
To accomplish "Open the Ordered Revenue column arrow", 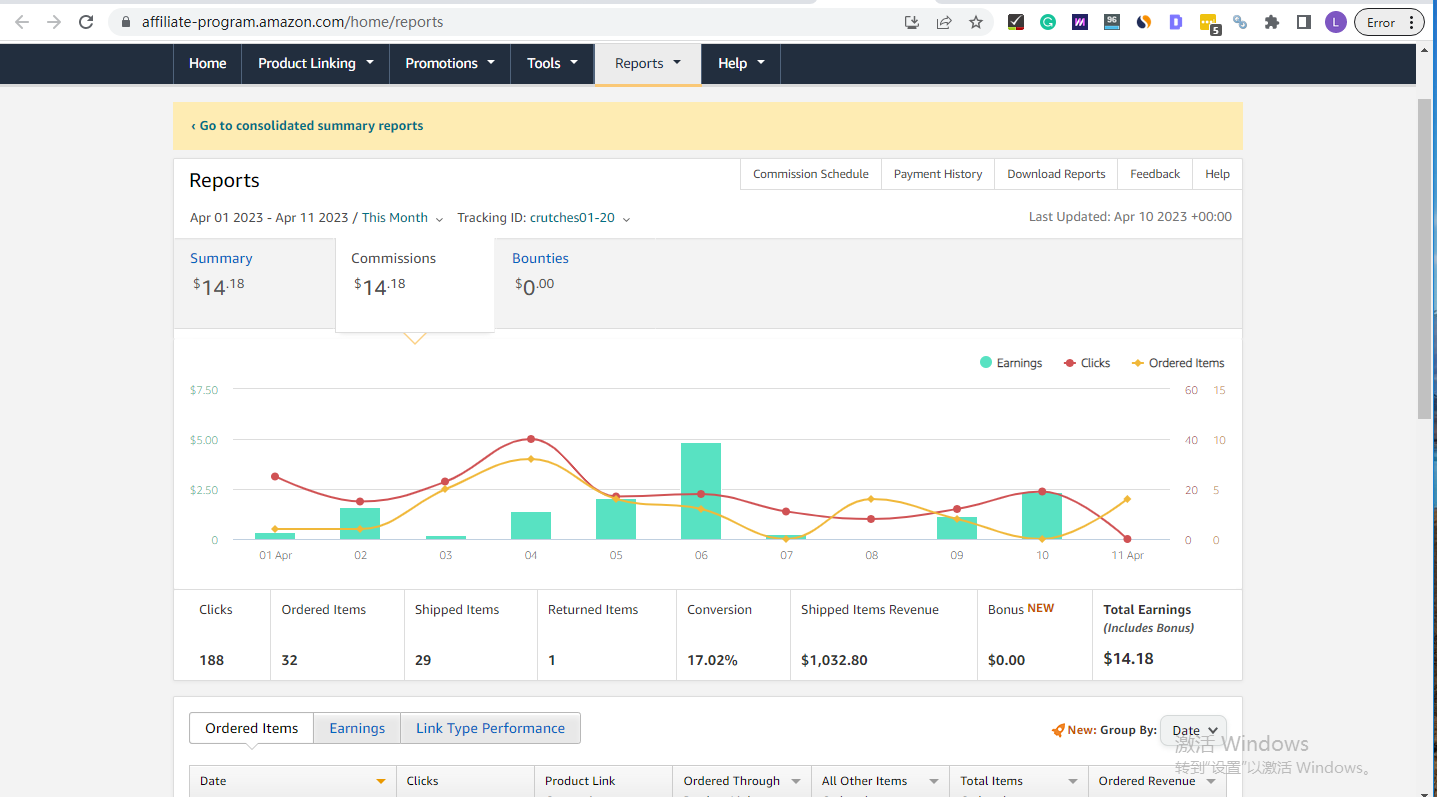I will (x=1212, y=781).
